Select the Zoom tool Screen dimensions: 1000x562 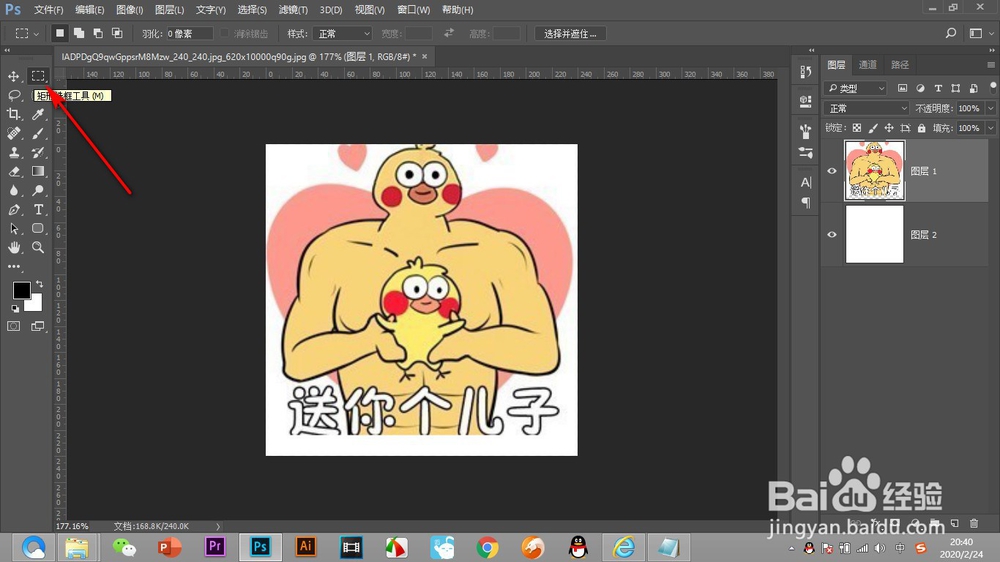tap(38, 248)
